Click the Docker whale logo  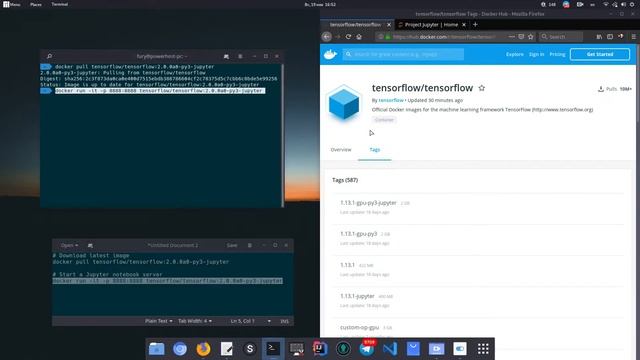(x=330, y=54)
